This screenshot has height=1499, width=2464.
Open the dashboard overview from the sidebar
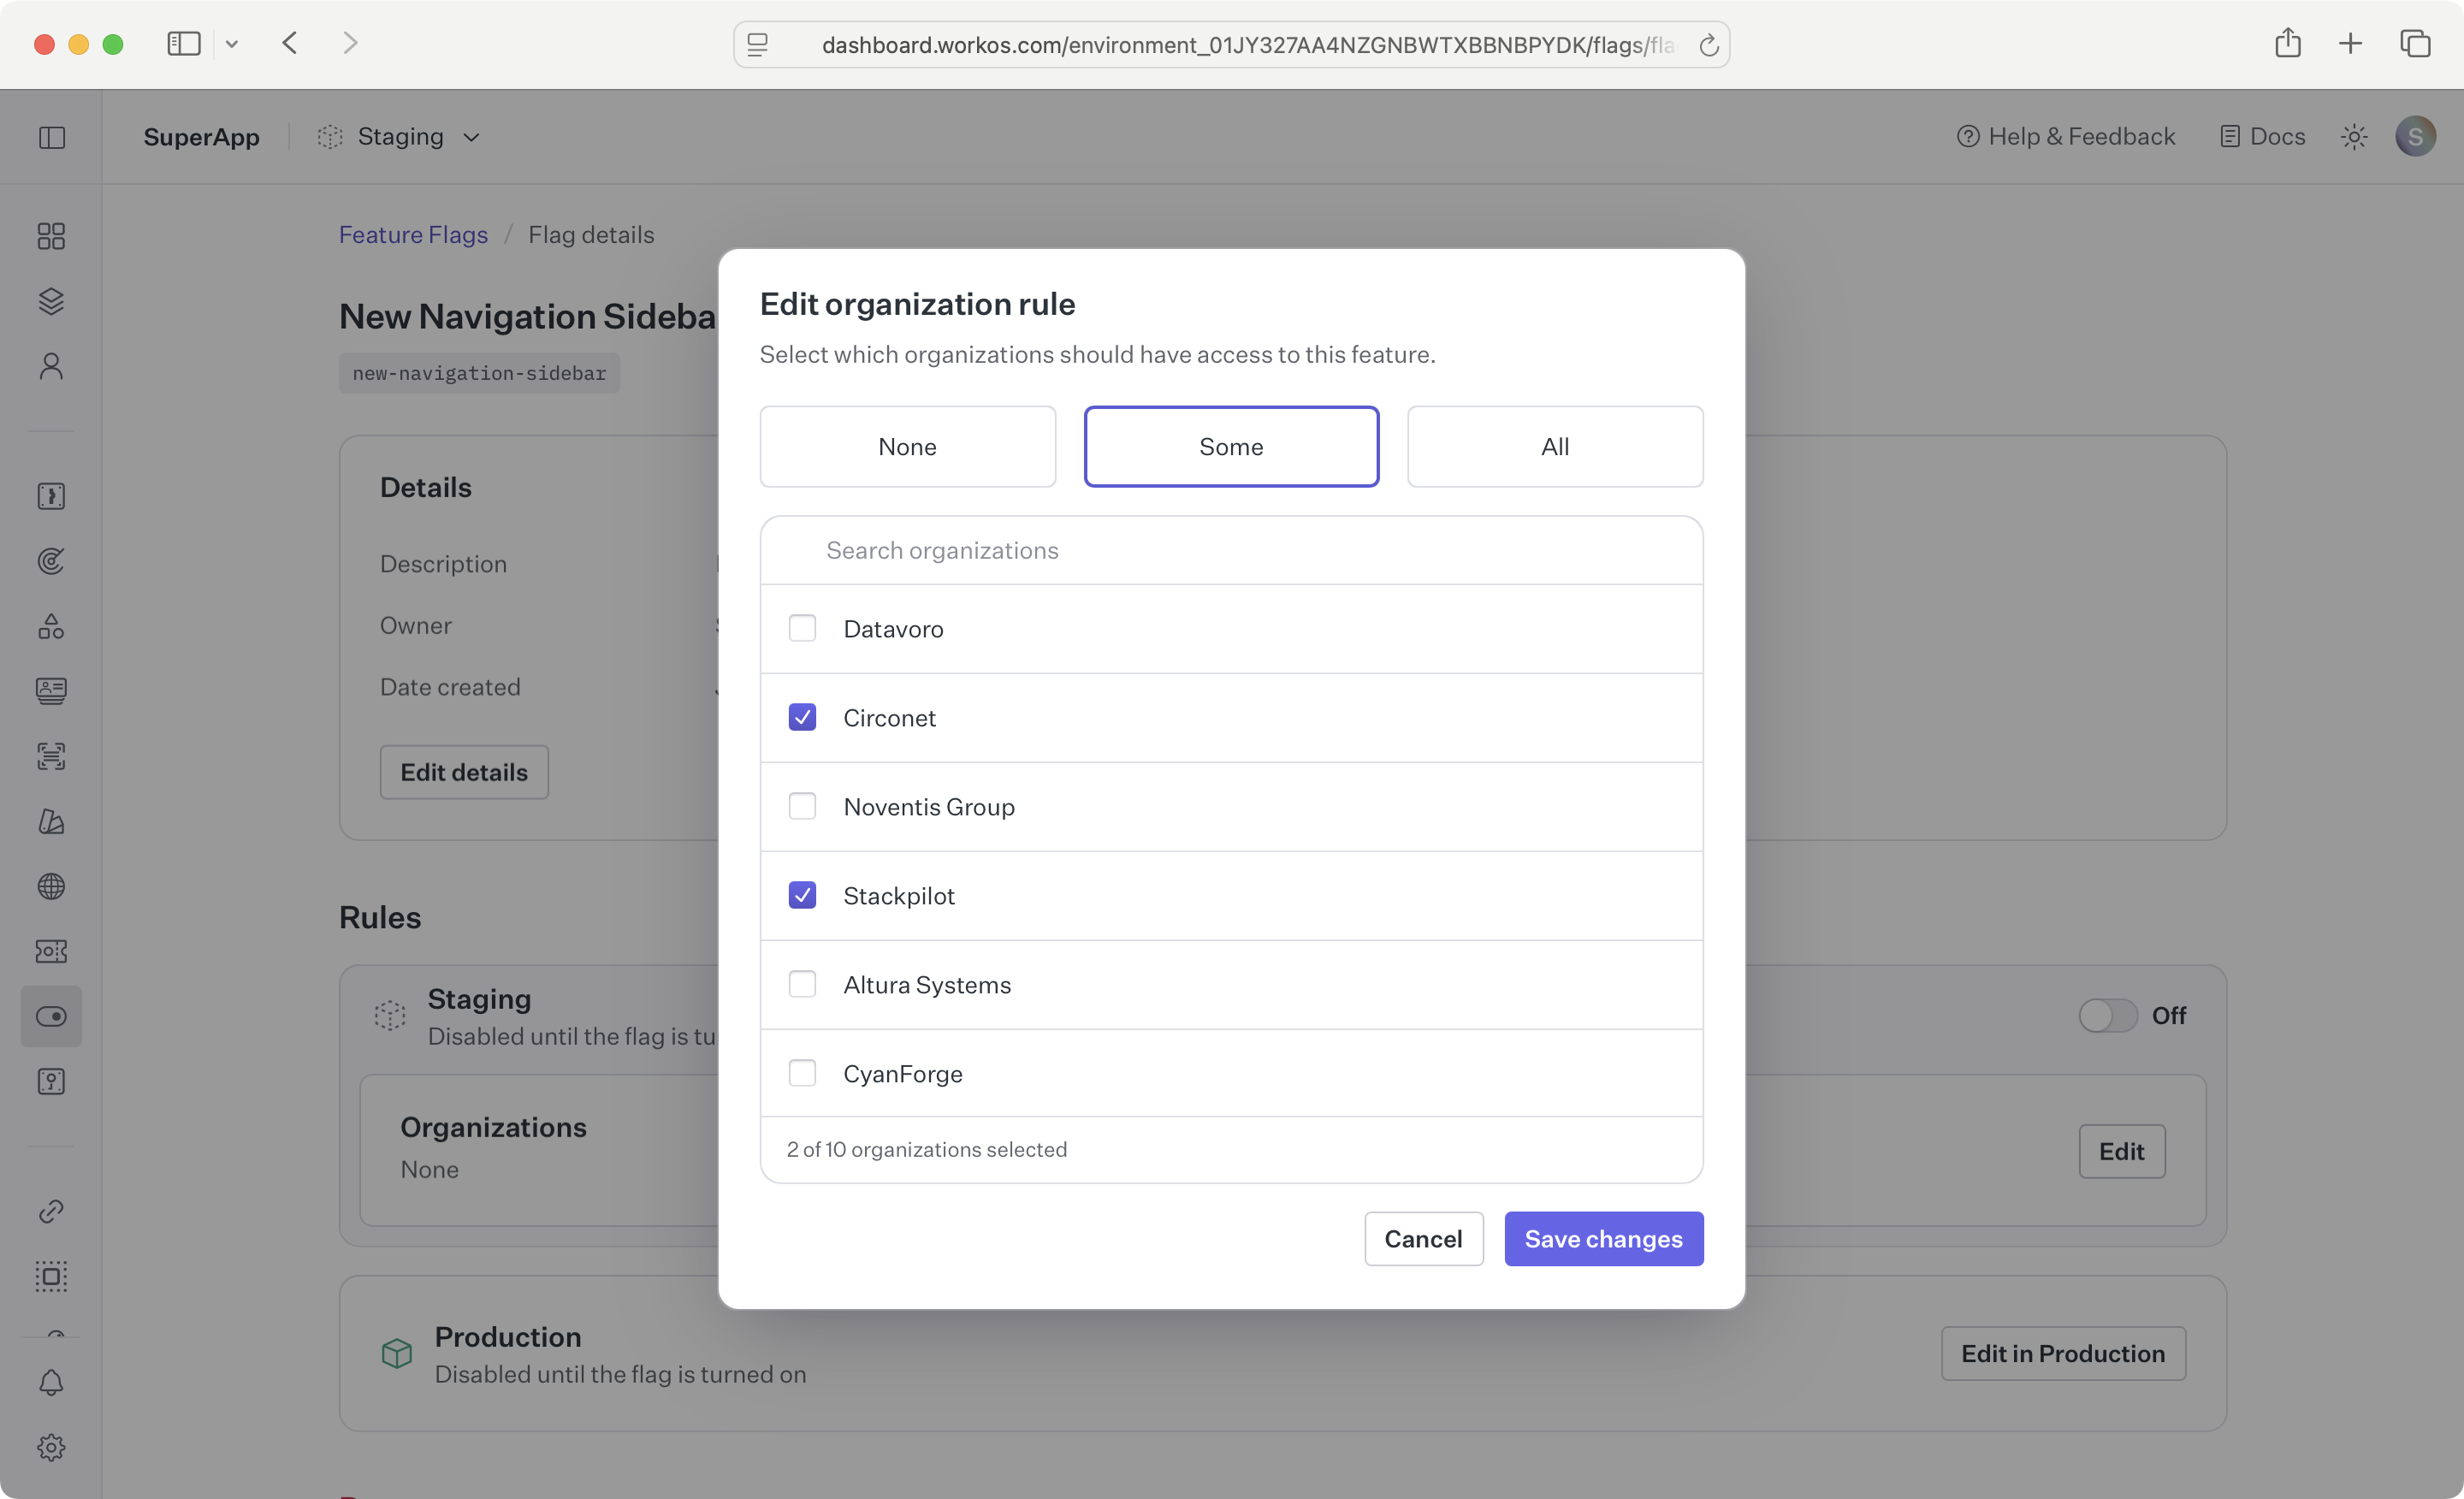[x=51, y=236]
